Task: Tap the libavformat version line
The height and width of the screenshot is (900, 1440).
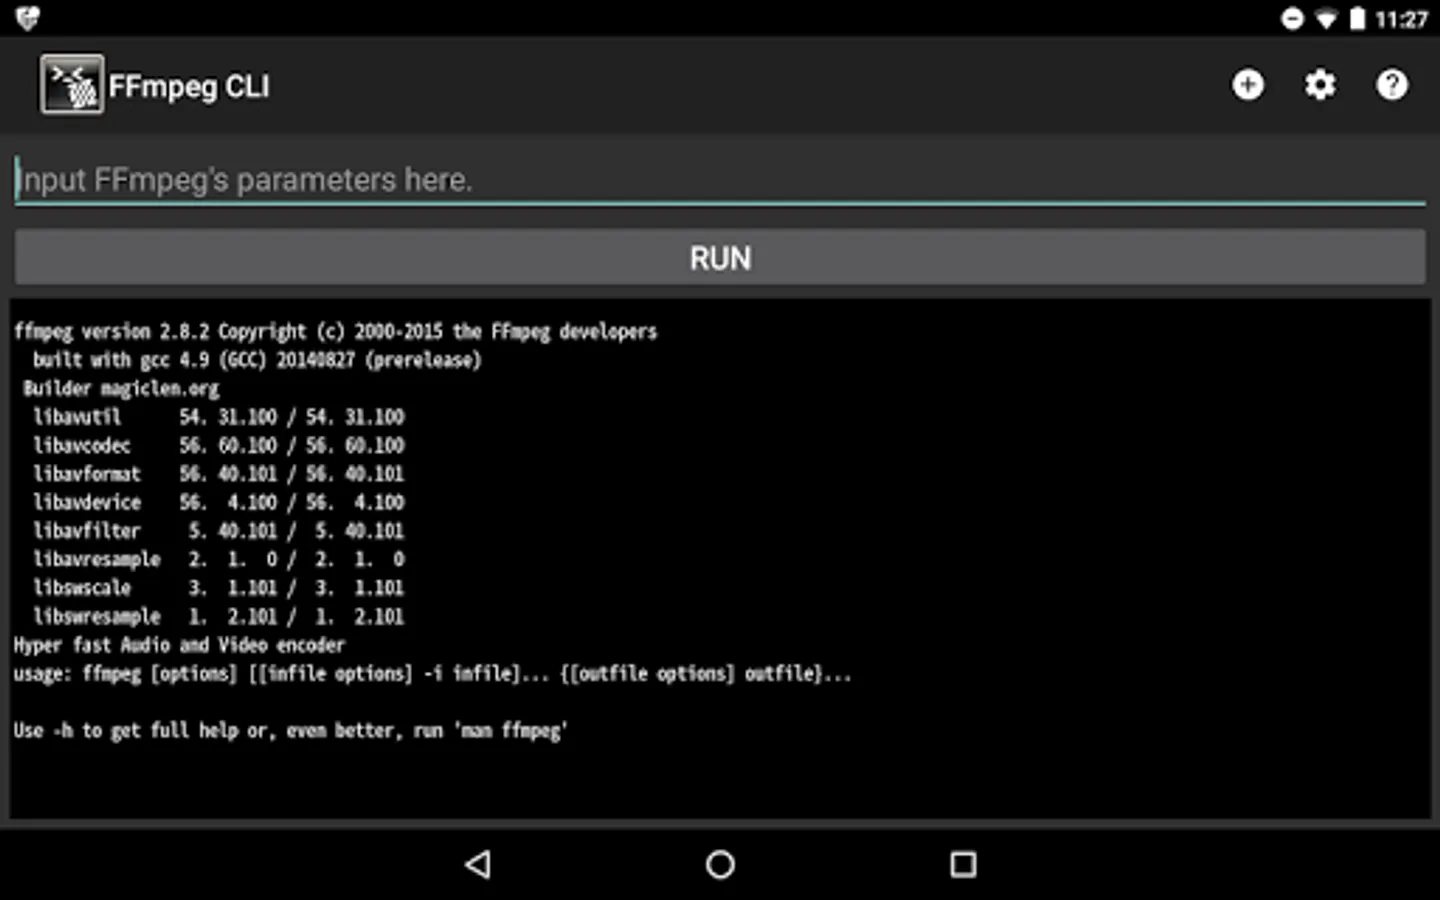Action: click(219, 474)
